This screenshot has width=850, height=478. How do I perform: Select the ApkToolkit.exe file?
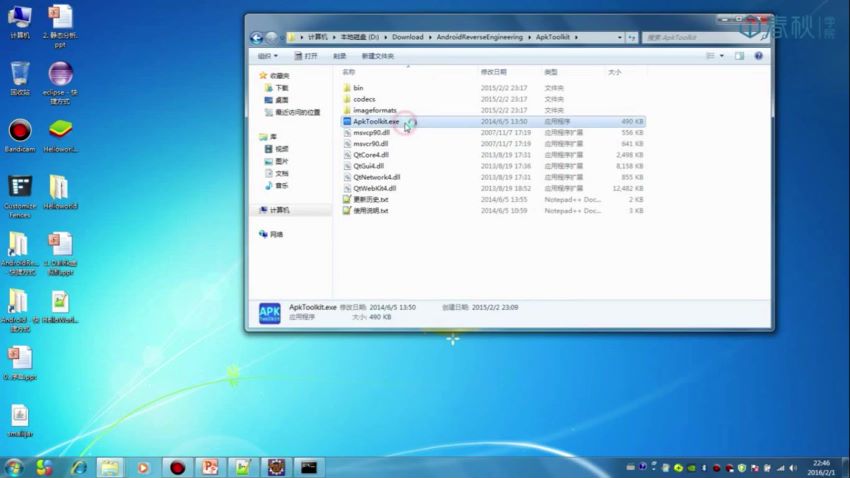point(376,121)
